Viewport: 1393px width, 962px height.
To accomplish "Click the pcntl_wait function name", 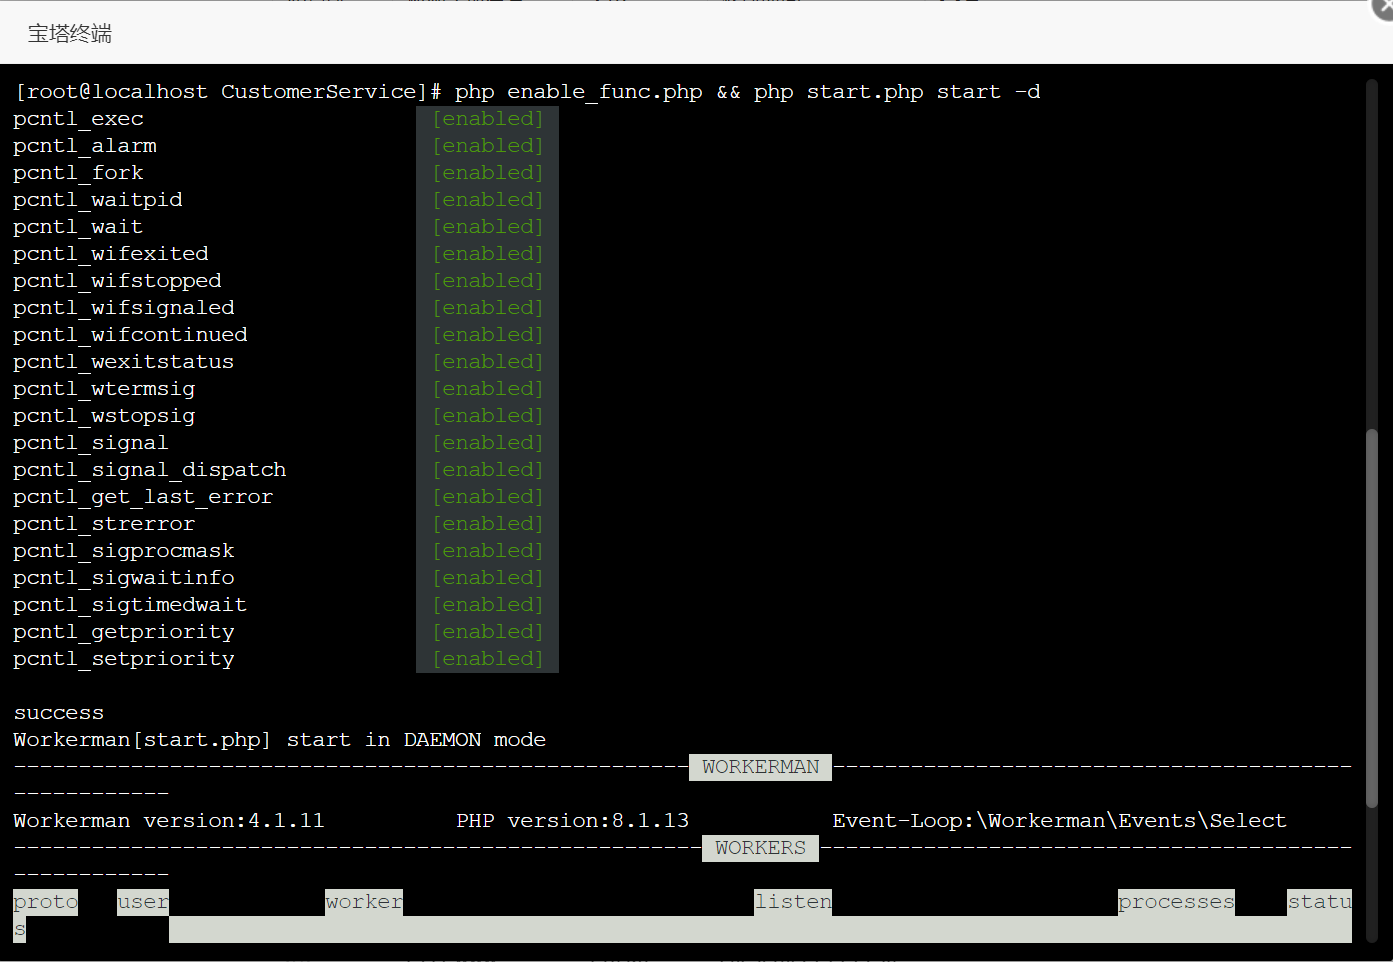I will click(x=79, y=227).
